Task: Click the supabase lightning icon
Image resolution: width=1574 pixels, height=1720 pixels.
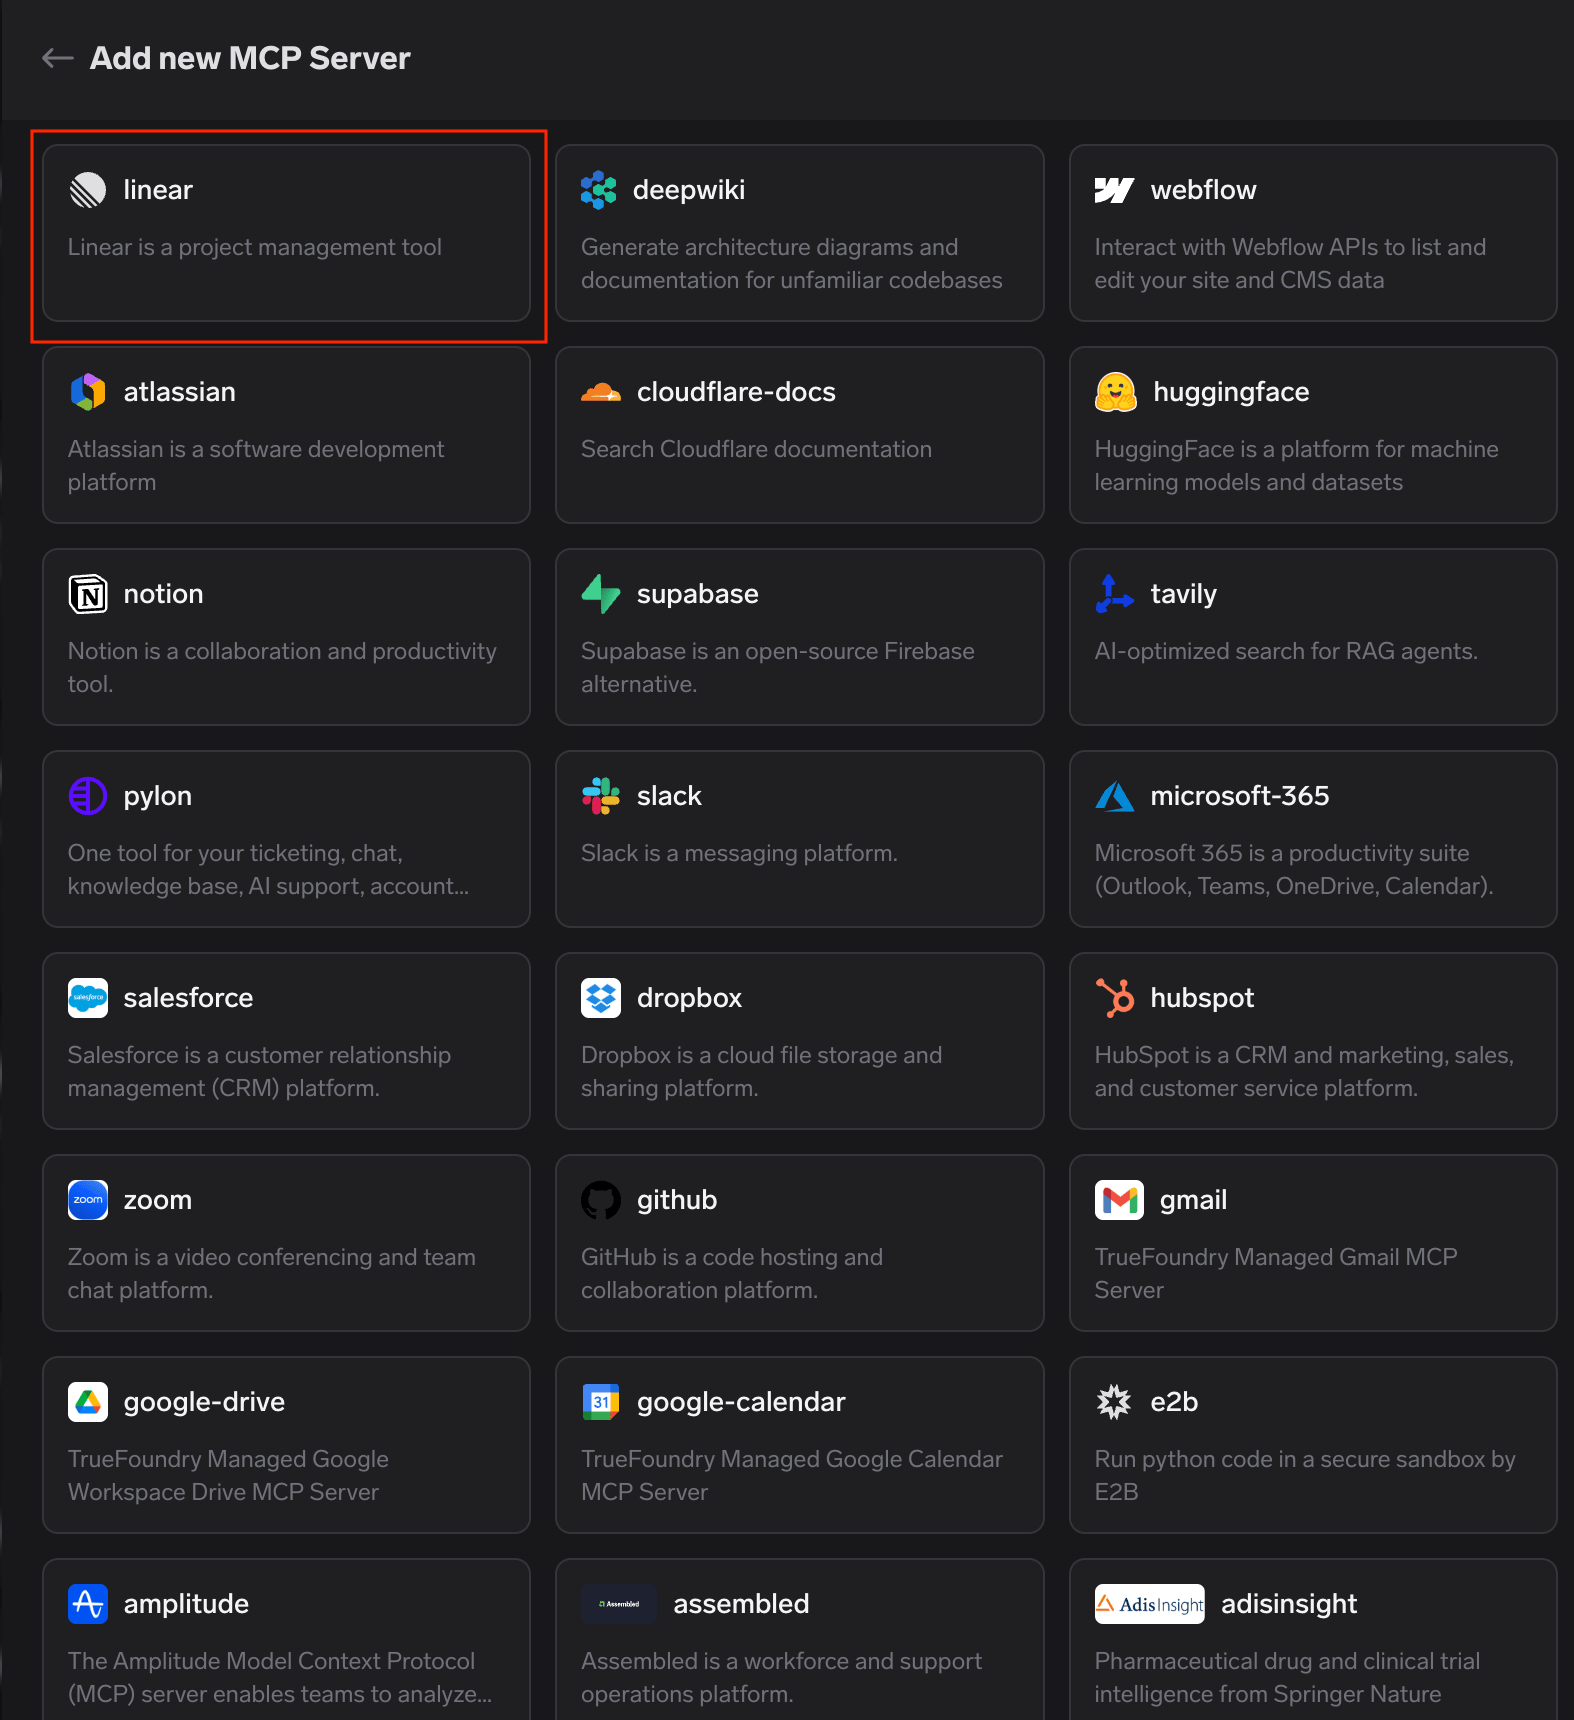Action: pos(601,594)
